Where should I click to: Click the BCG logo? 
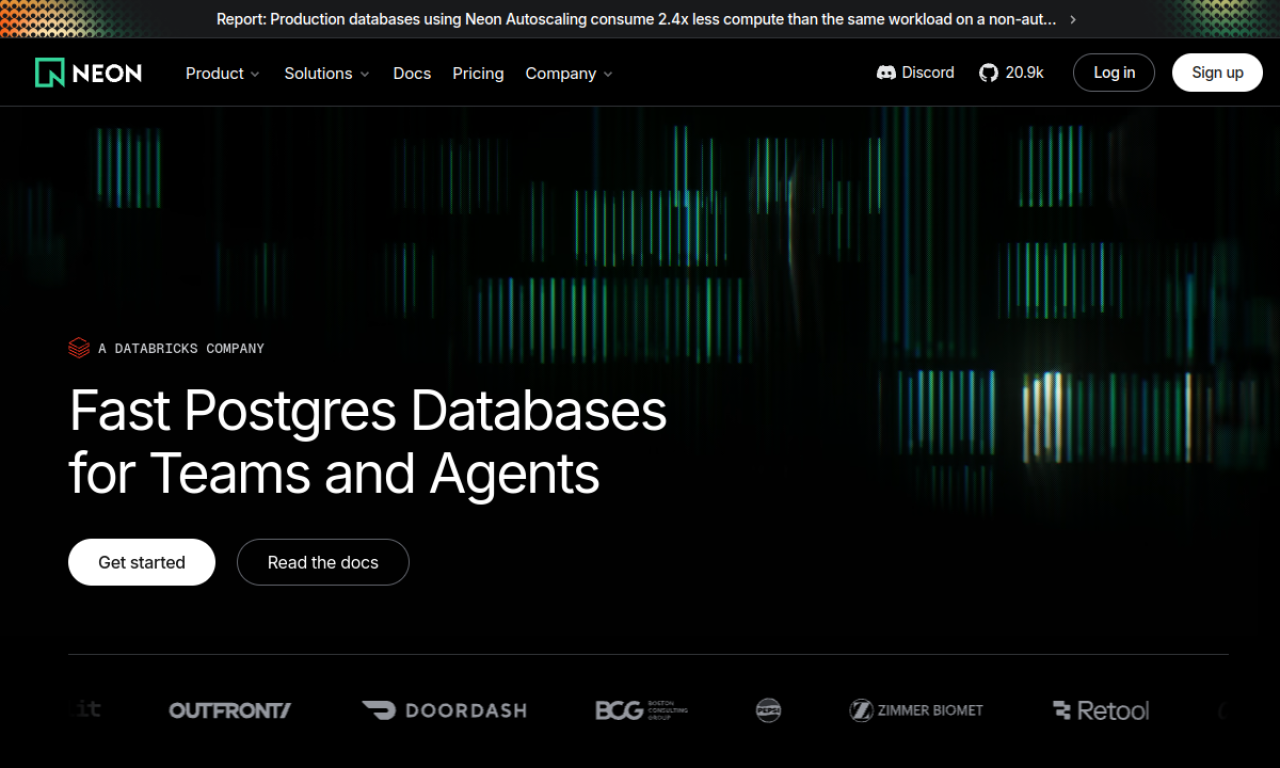[641, 710]
